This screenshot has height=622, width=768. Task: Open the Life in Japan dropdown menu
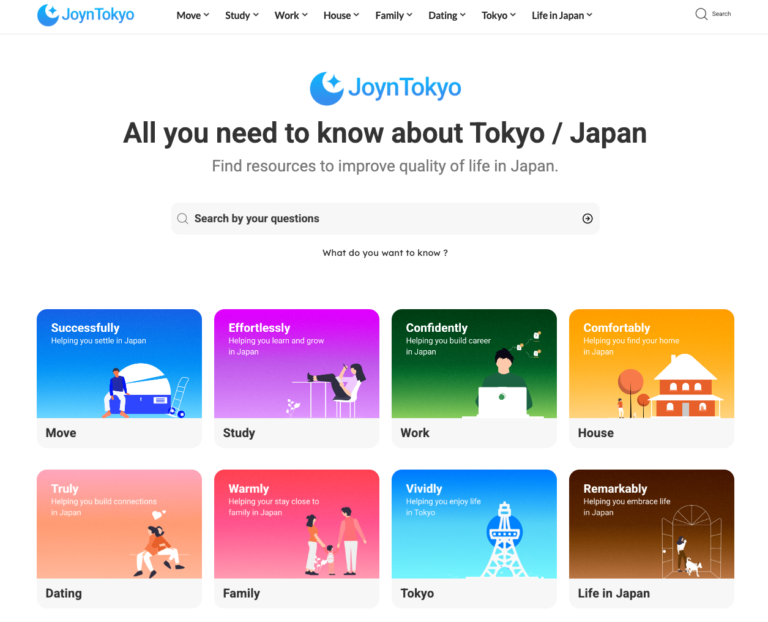pos(561,15)
